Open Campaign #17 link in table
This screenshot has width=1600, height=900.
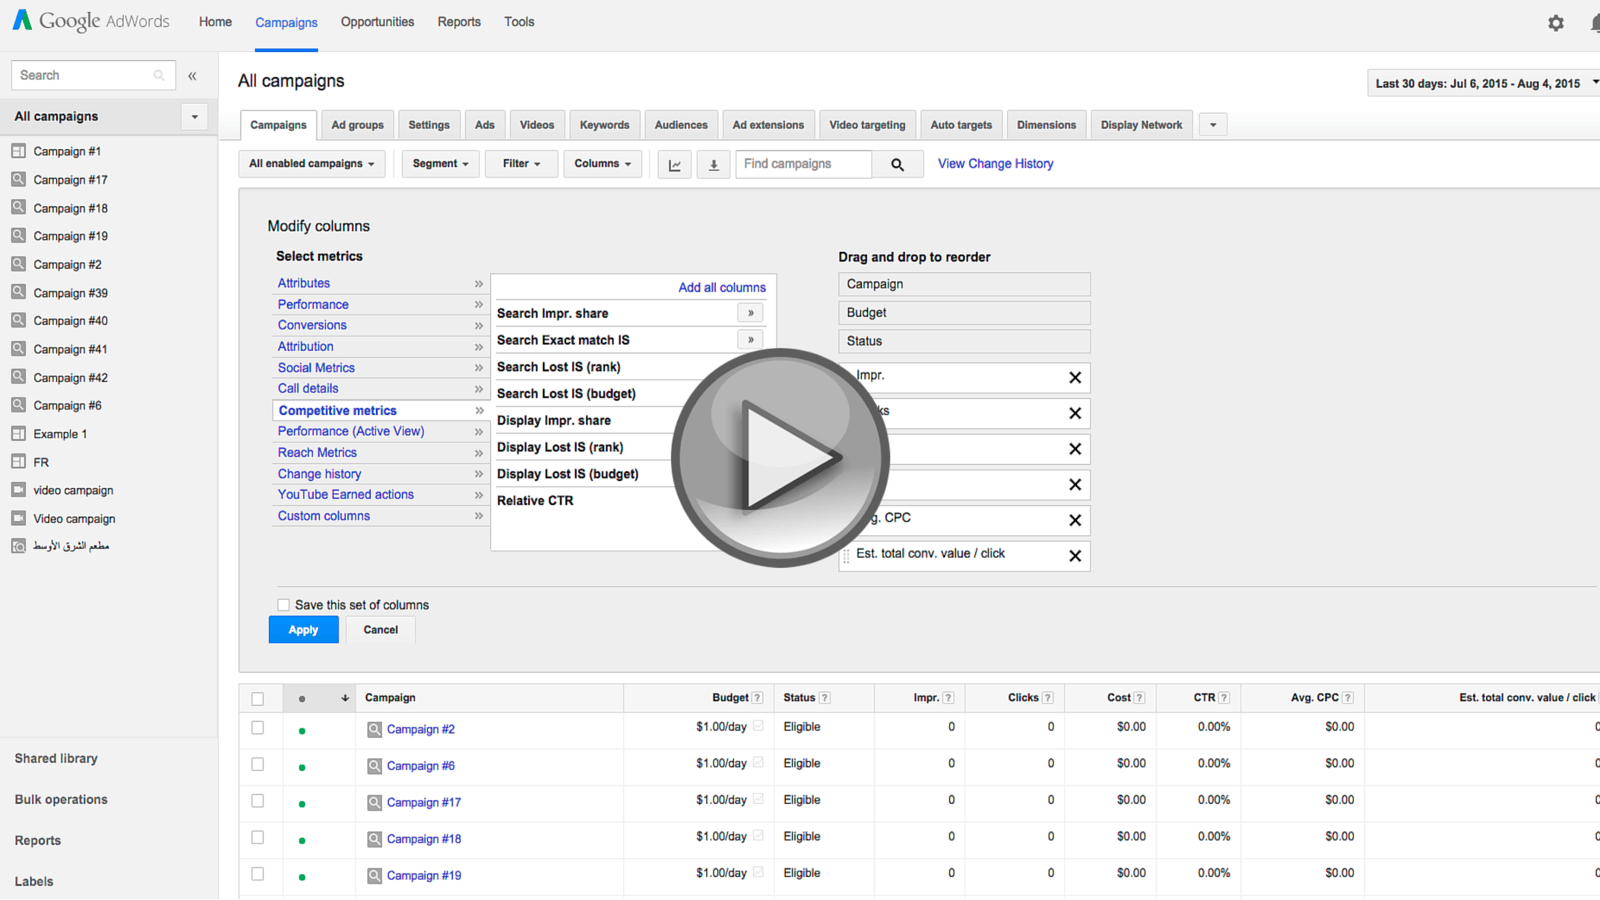click(x=424, y=802)
